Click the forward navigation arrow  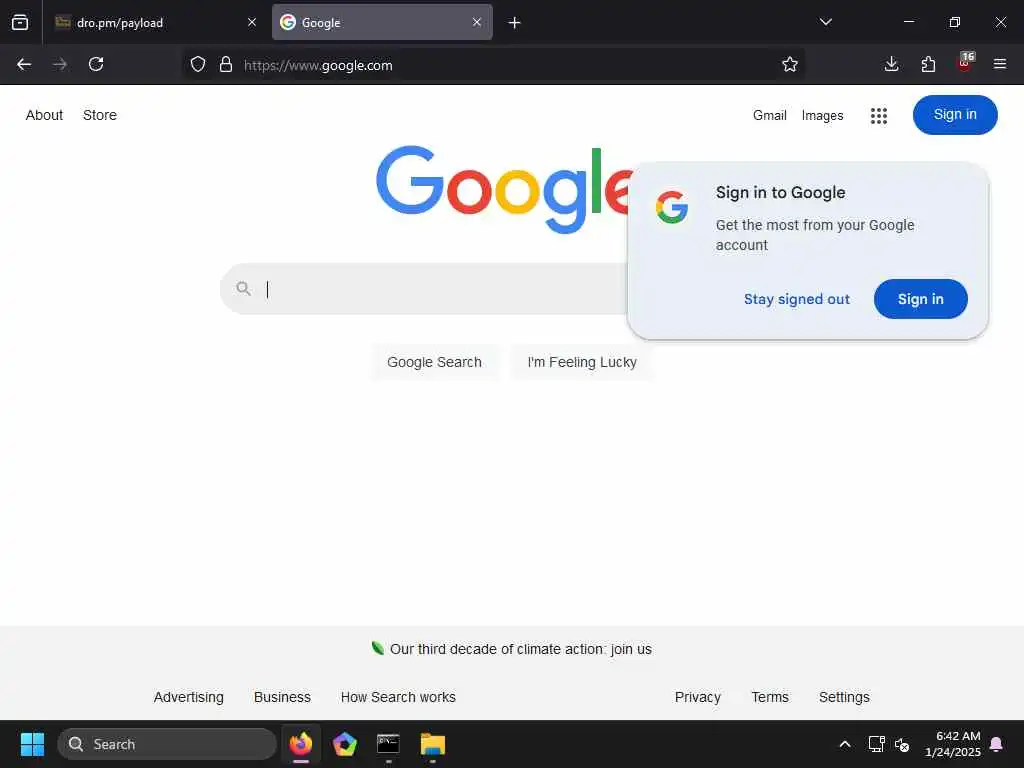coord(60,64)
